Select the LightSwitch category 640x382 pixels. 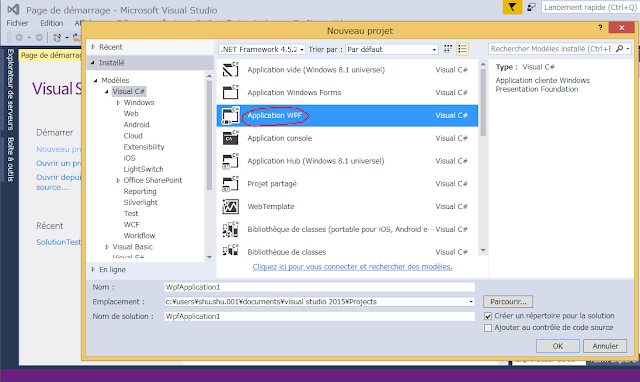144,169
